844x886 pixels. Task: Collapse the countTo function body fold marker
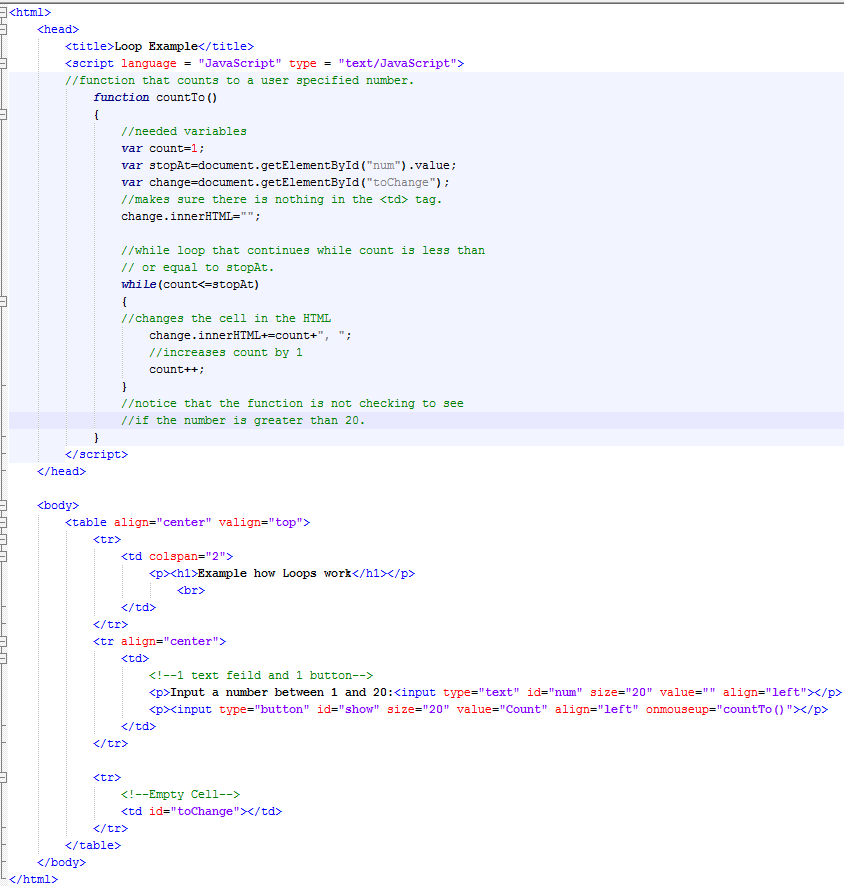coord(3,115)
